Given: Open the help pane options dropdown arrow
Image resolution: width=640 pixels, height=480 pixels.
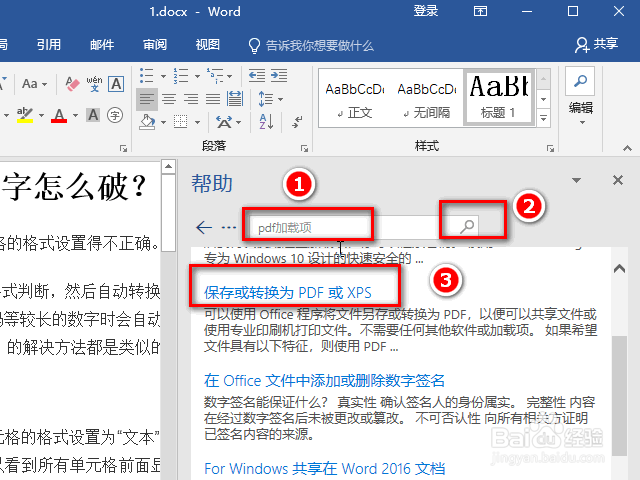Looking at the screenshot, I should click(576, 180).
